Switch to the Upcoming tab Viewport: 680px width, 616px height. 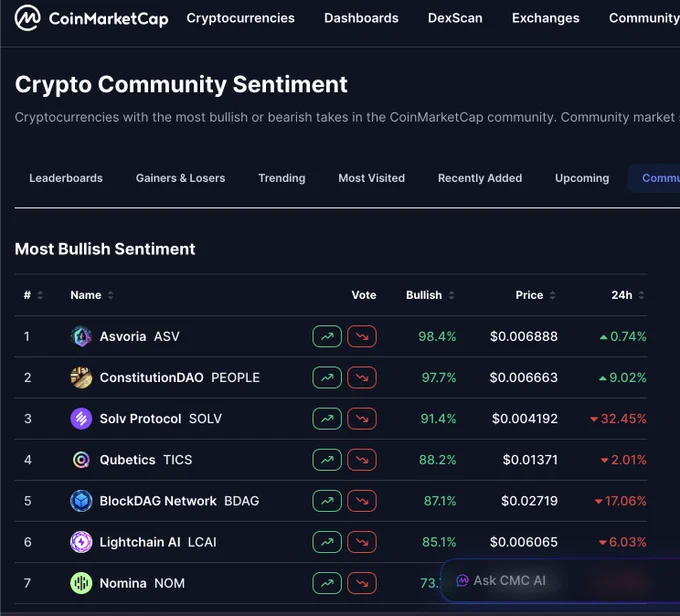(582, 178)
